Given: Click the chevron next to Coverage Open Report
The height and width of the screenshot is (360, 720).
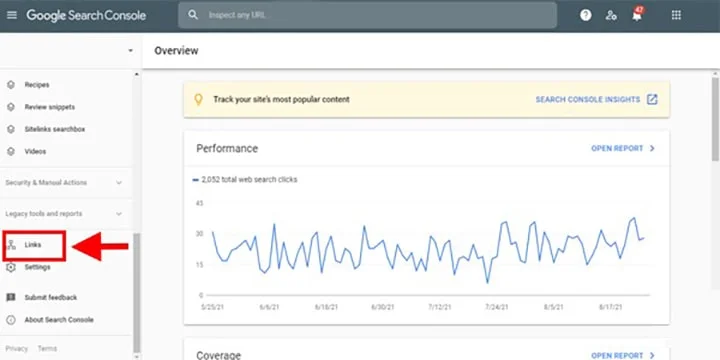Looking at the screenshot, I should coord(652,355).
